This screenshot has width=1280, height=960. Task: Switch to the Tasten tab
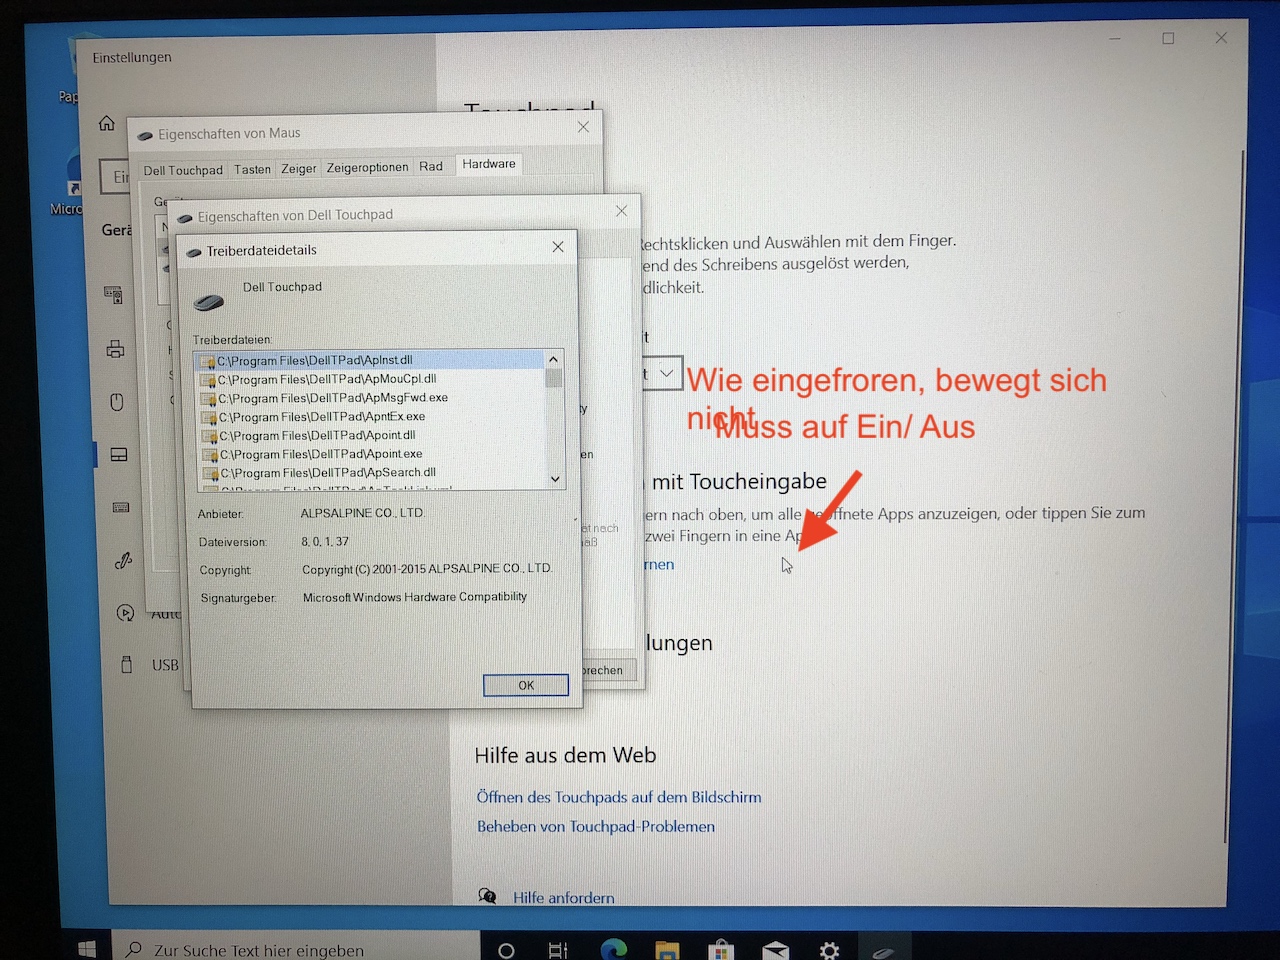point(252,169)
